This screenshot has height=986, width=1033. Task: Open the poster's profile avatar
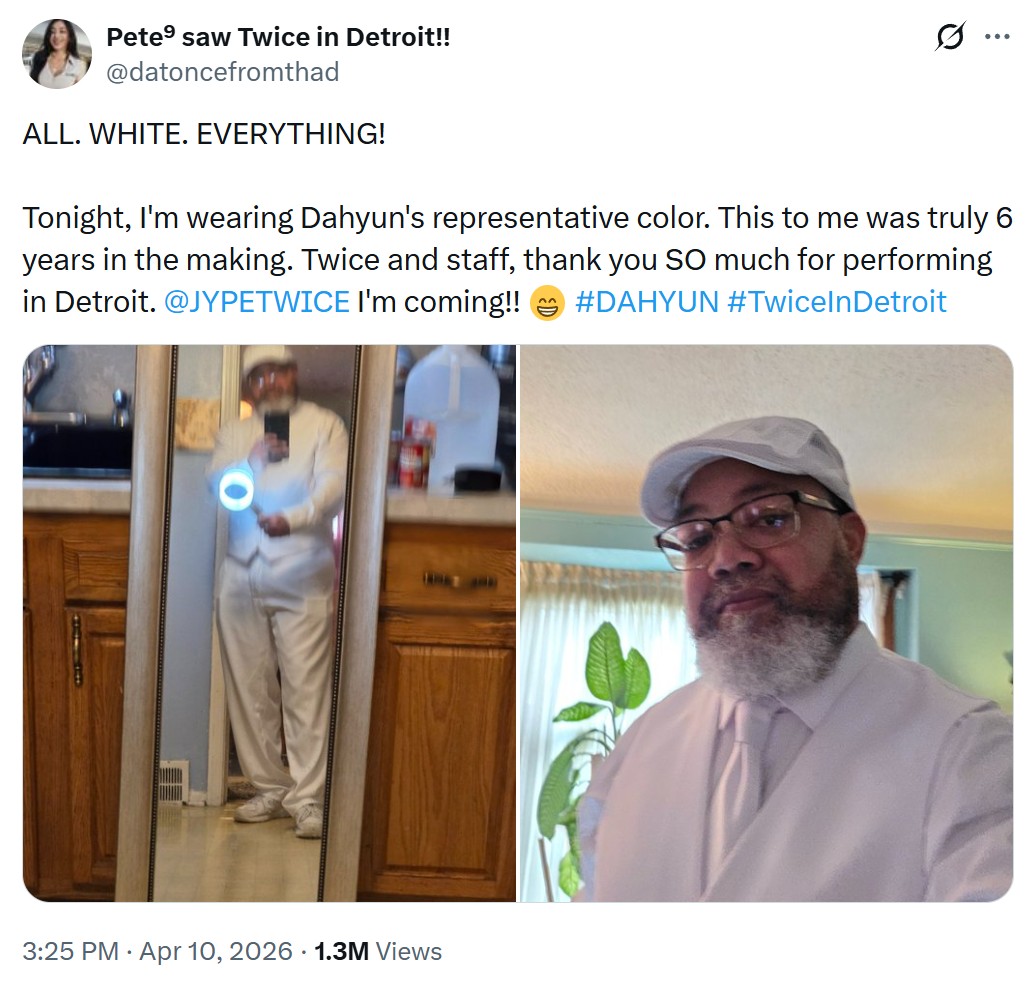click(57, 54)
